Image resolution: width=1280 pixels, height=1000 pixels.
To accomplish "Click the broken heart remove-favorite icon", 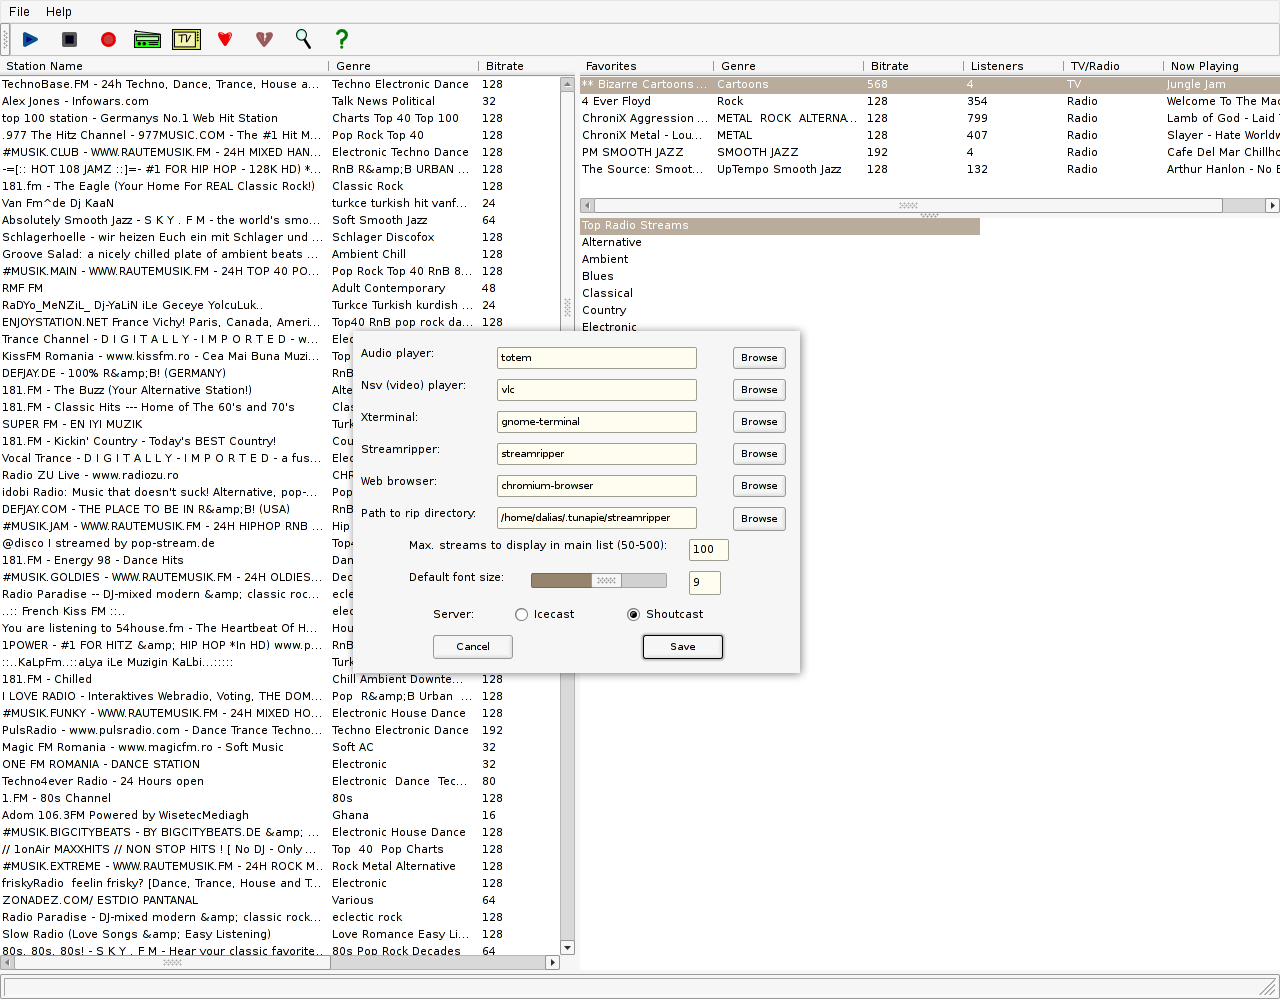I will pyautogui.click(x=264, y=39).
